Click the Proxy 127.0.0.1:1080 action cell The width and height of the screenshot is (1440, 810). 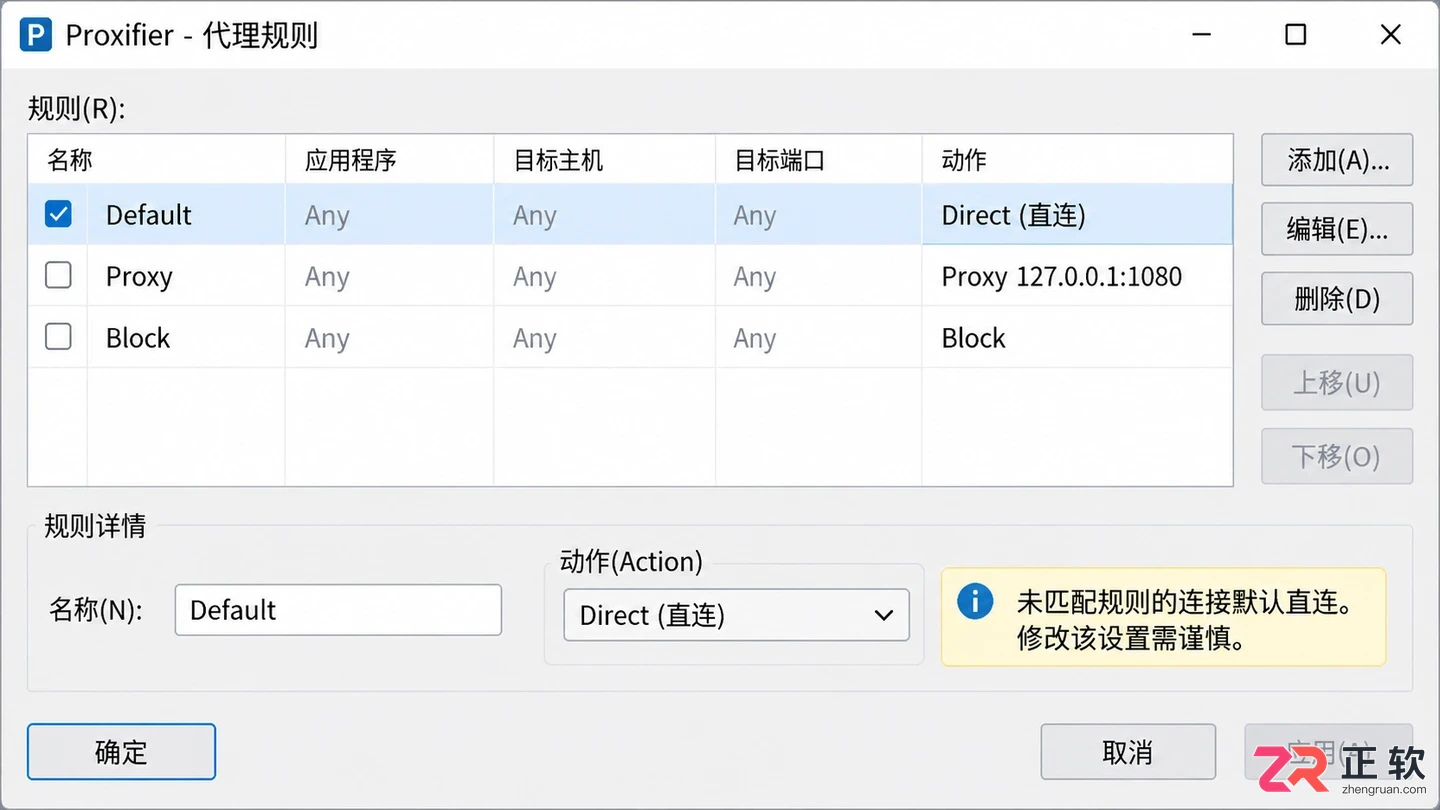1077,276
